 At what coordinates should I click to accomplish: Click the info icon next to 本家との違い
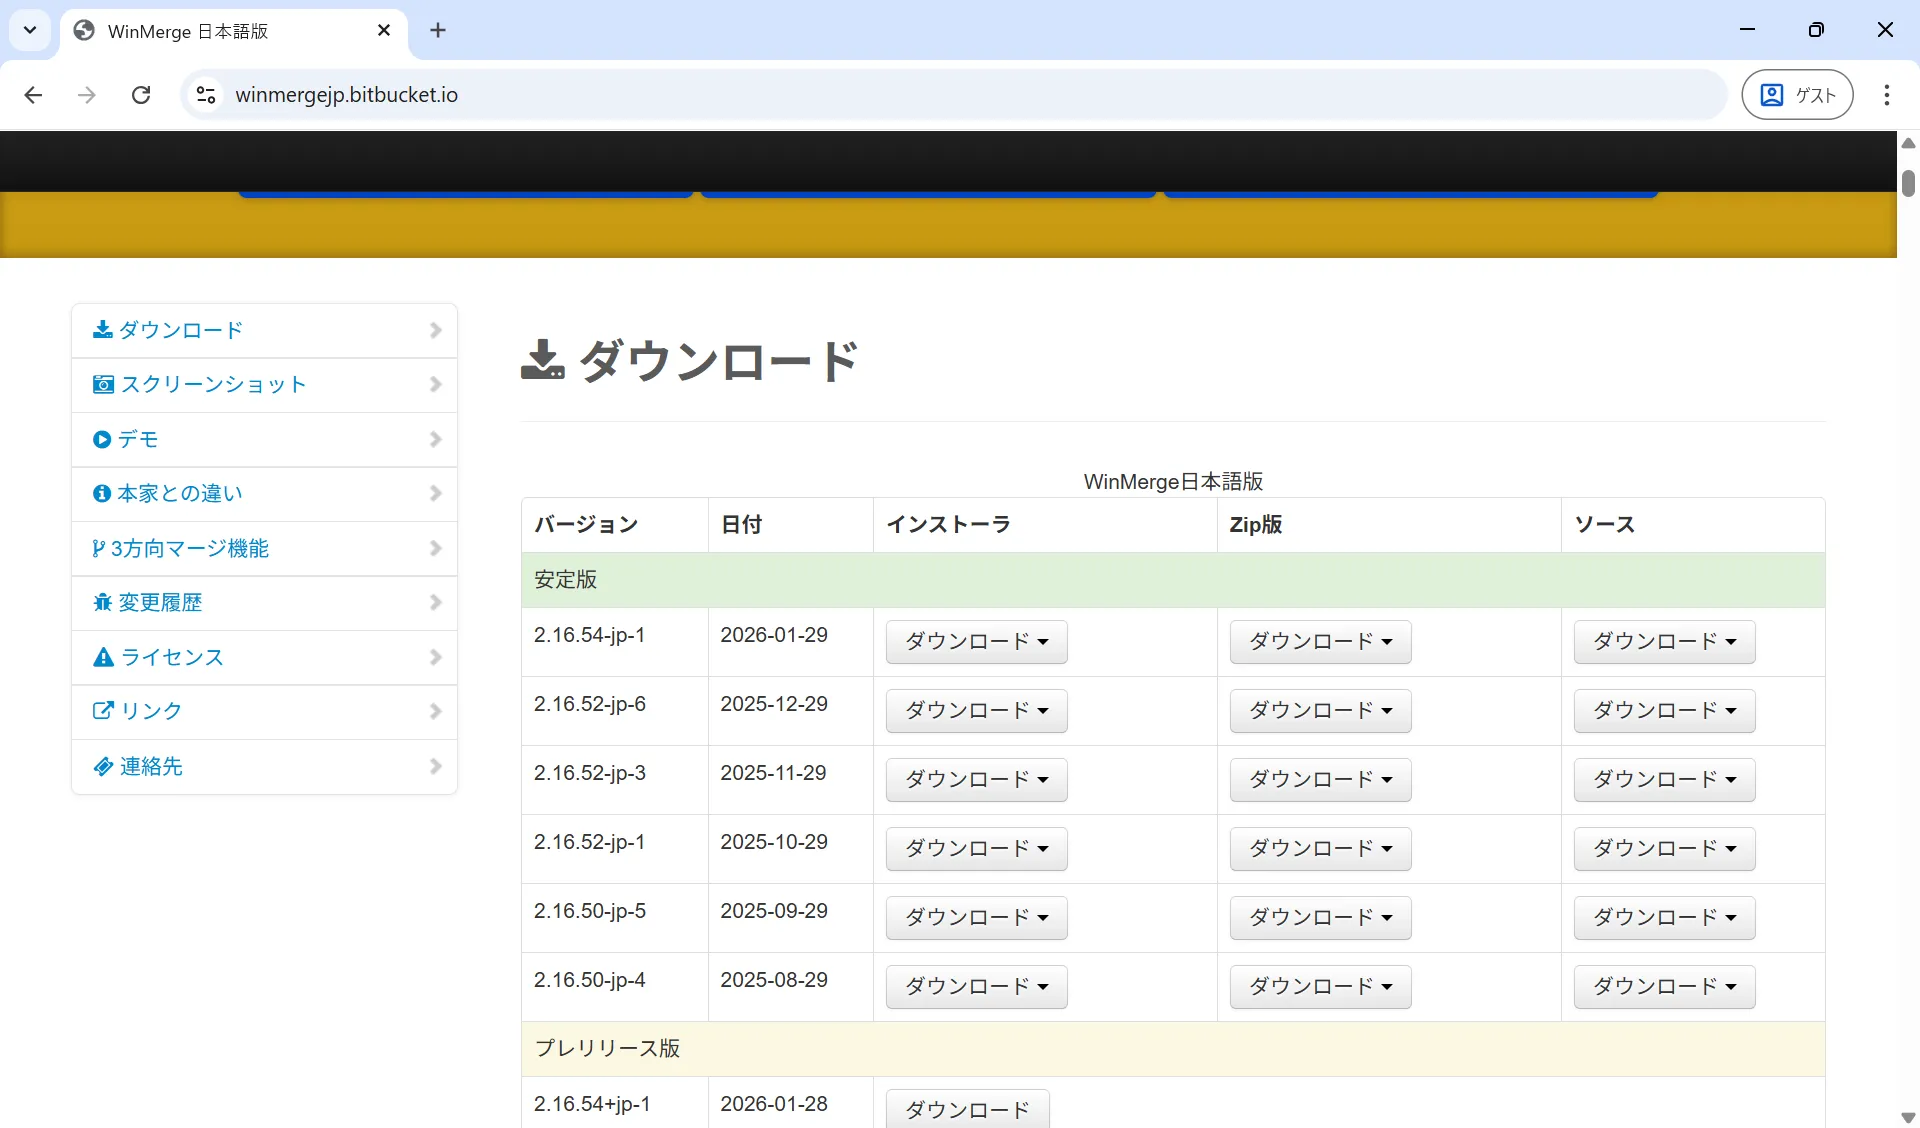pos(103,493)
